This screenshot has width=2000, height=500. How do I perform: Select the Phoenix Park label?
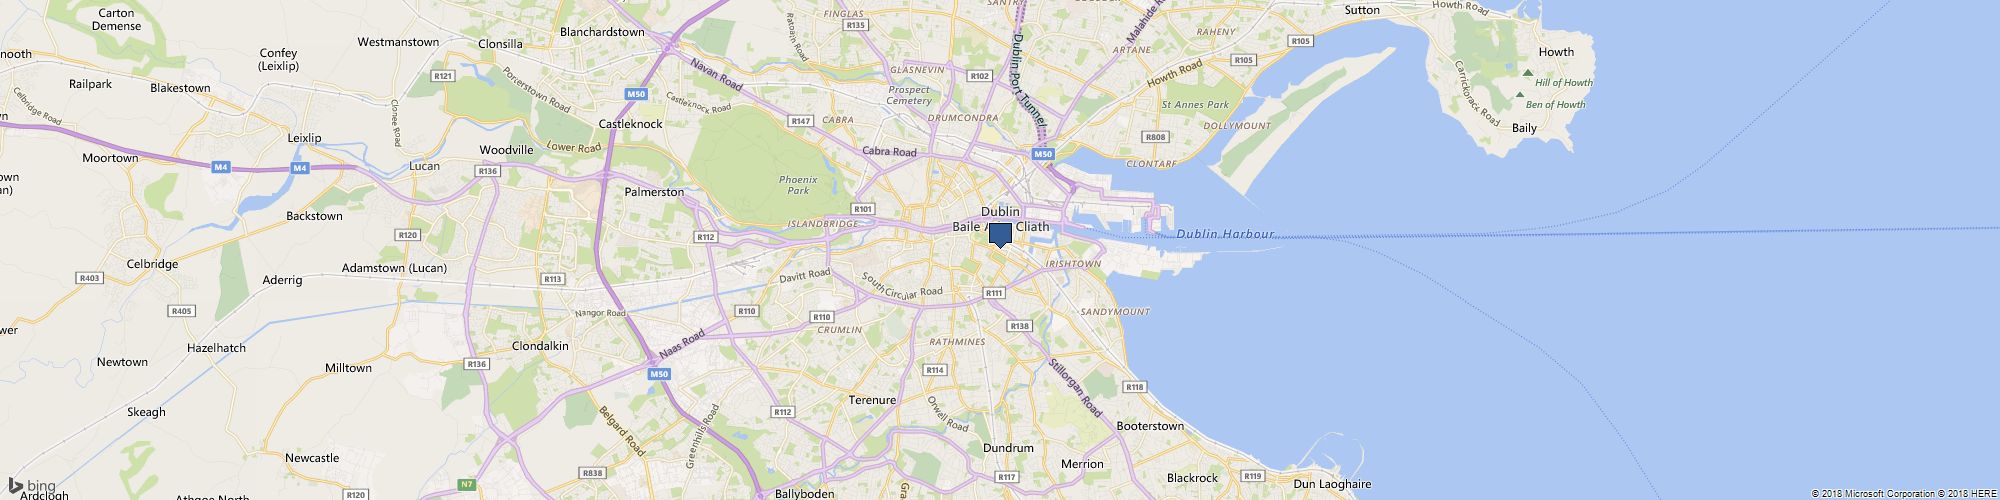[798, 185]
